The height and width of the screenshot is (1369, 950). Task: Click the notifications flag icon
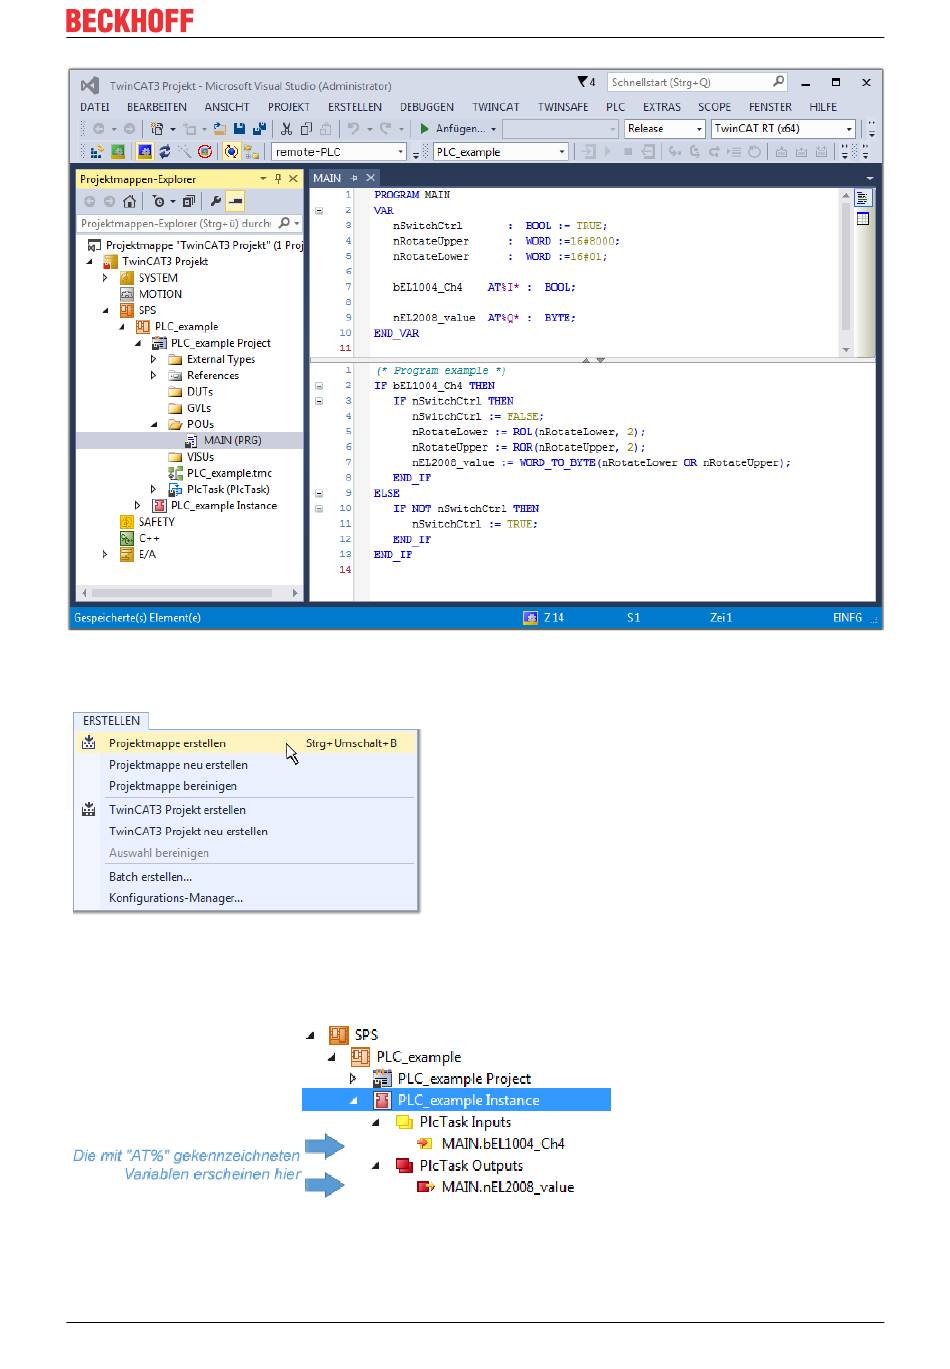coord(585,82)
